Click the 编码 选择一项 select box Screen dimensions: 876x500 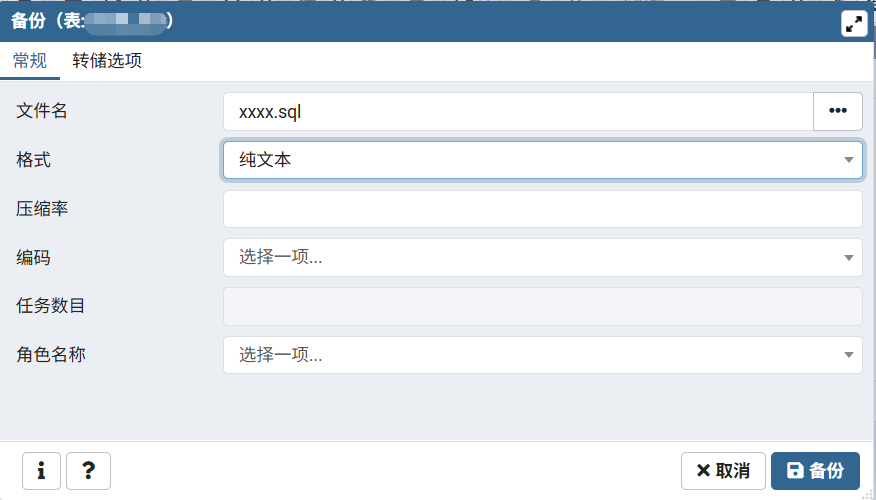(x=530, y=258)
